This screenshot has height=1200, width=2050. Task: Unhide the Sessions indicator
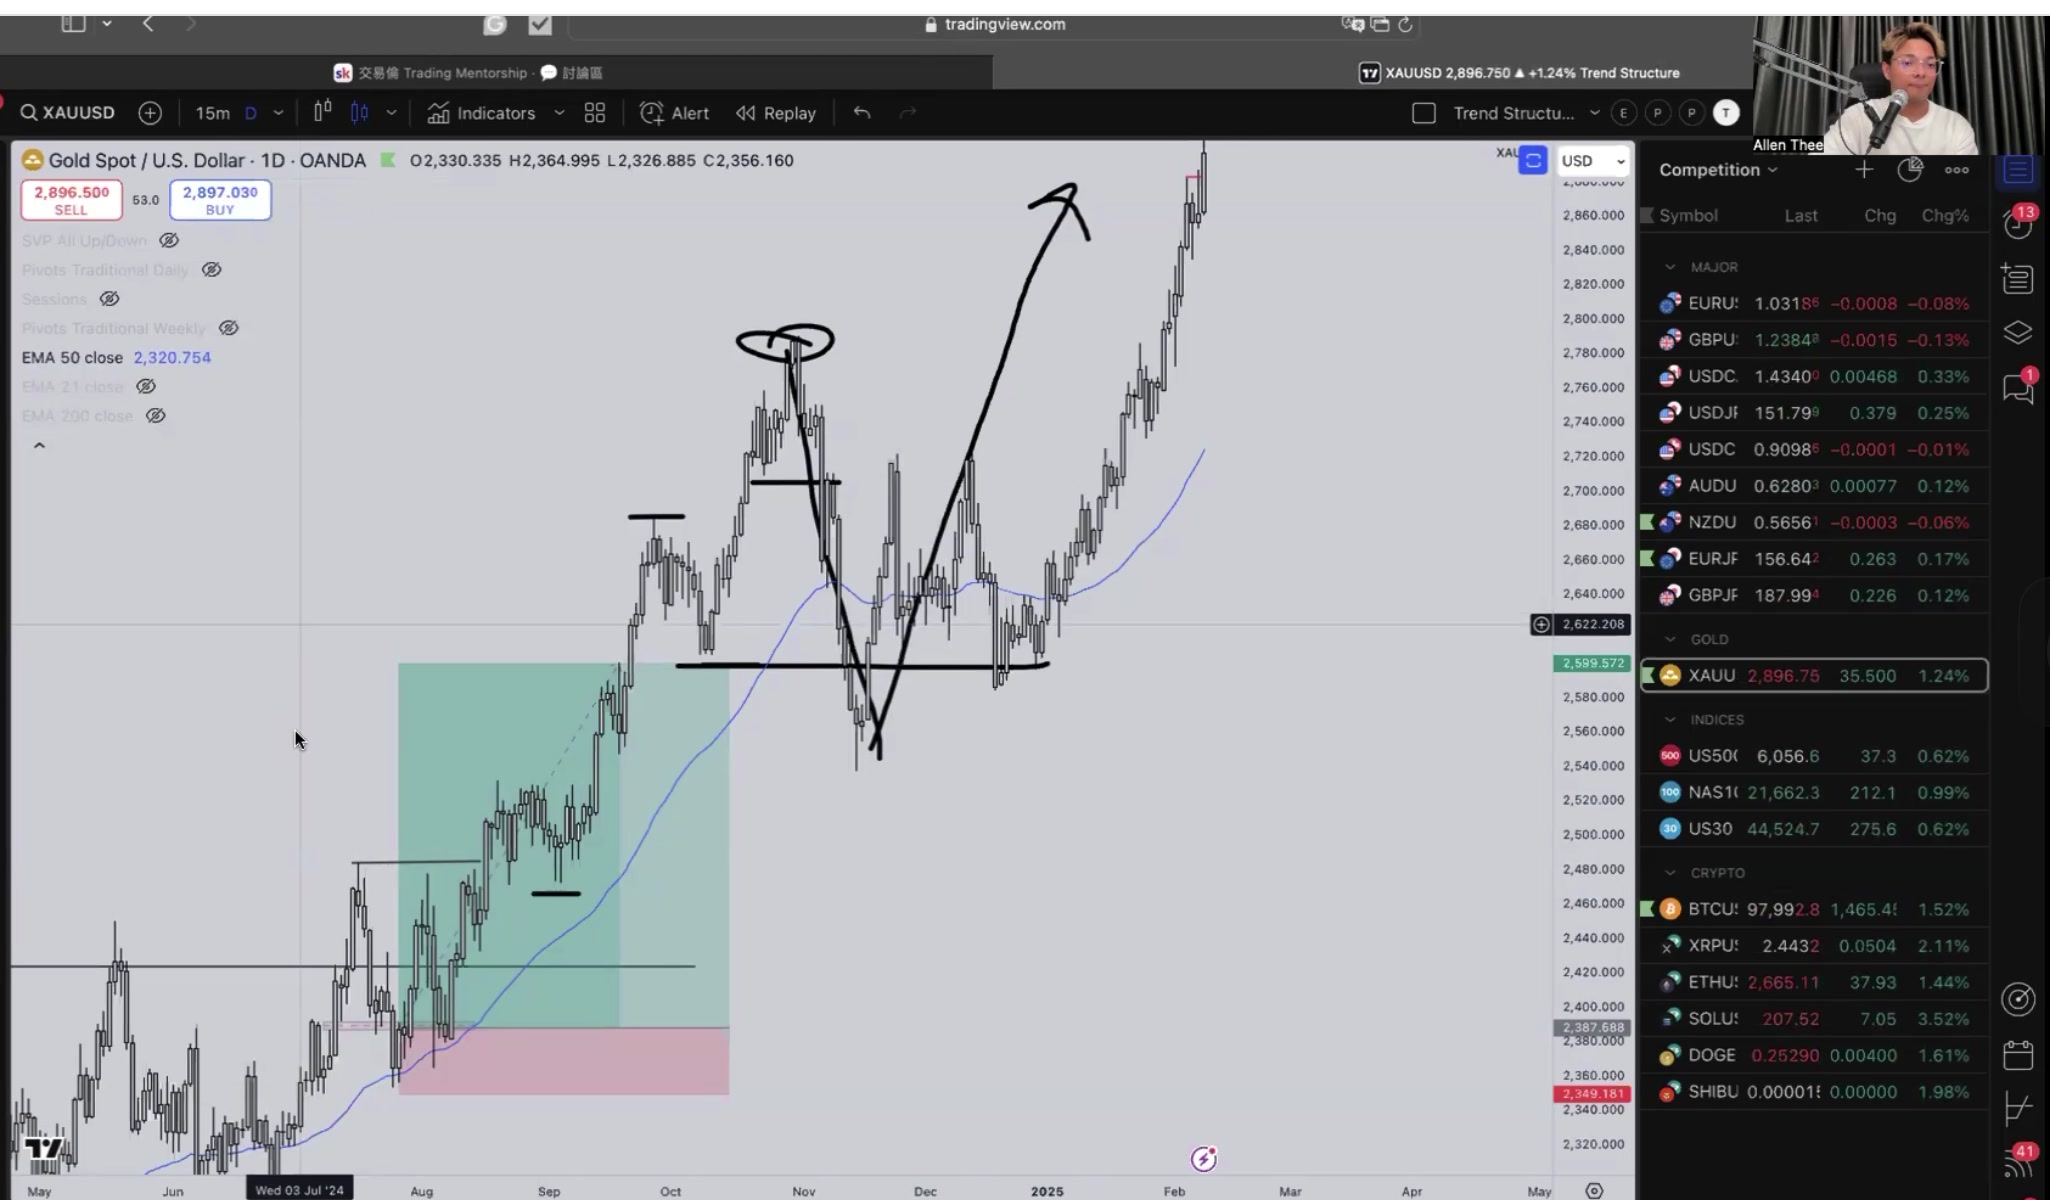(109, 298)
